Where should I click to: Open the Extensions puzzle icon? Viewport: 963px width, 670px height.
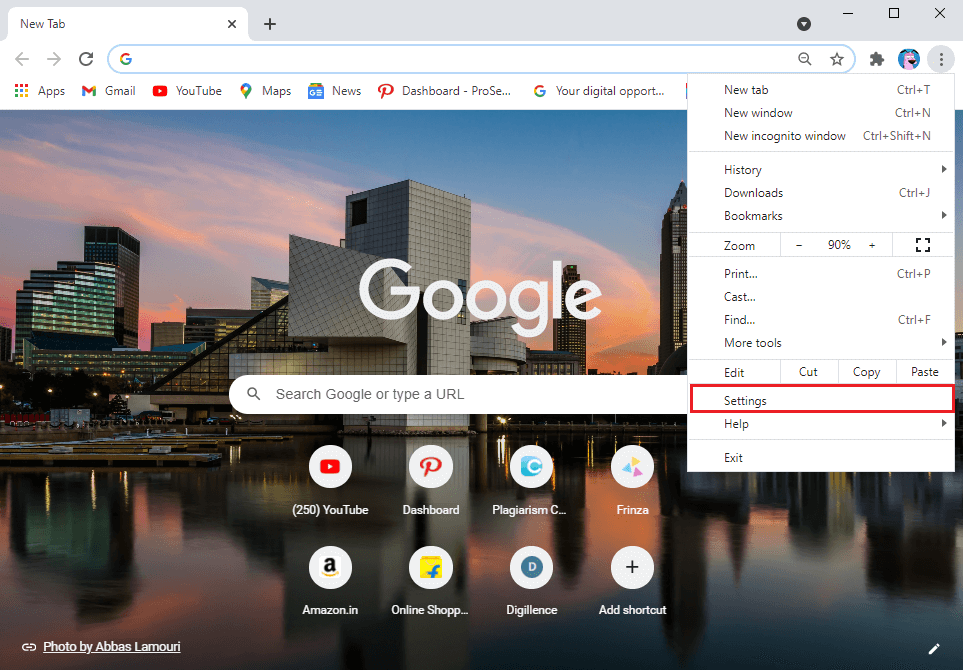click(x=877, y=59)
